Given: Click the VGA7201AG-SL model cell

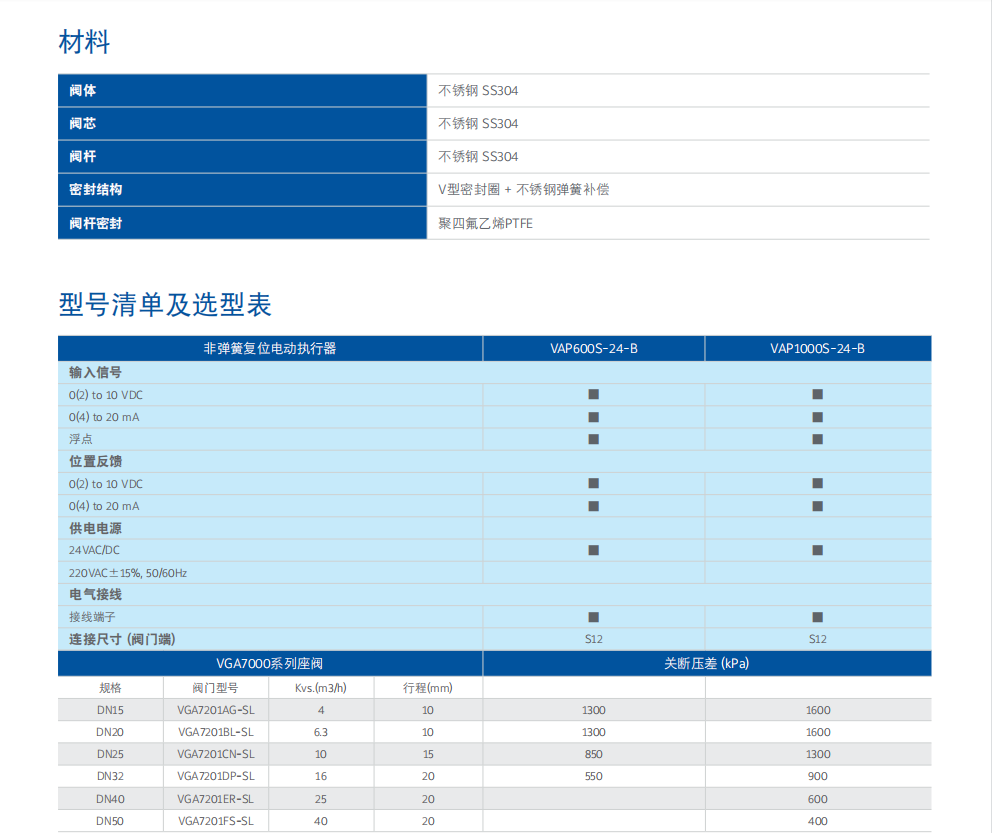Looking at the screenshot, I should [x=216, y=710].
